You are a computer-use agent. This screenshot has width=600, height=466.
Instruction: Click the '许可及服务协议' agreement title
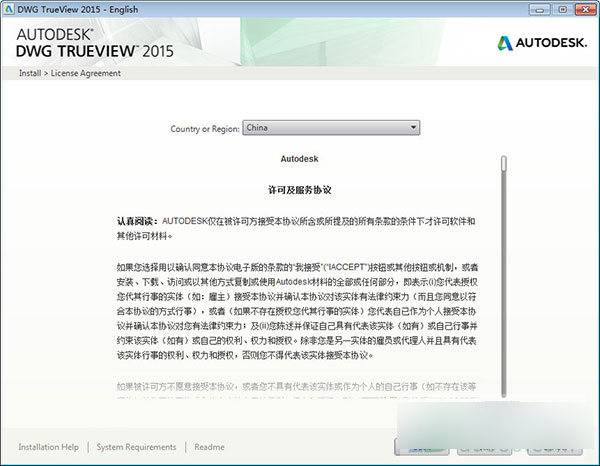pyautogui.click(x=299, y=190)
